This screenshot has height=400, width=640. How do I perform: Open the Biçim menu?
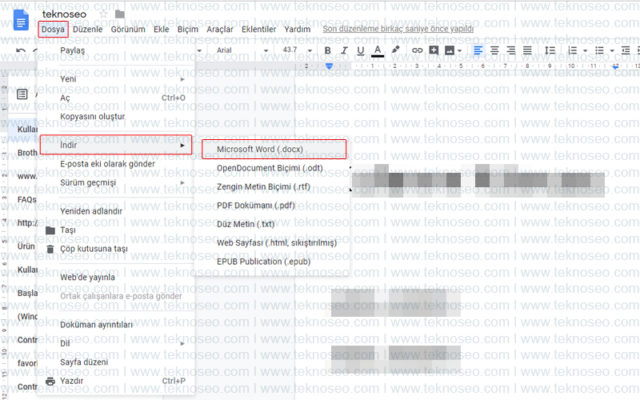coord(187,29)
